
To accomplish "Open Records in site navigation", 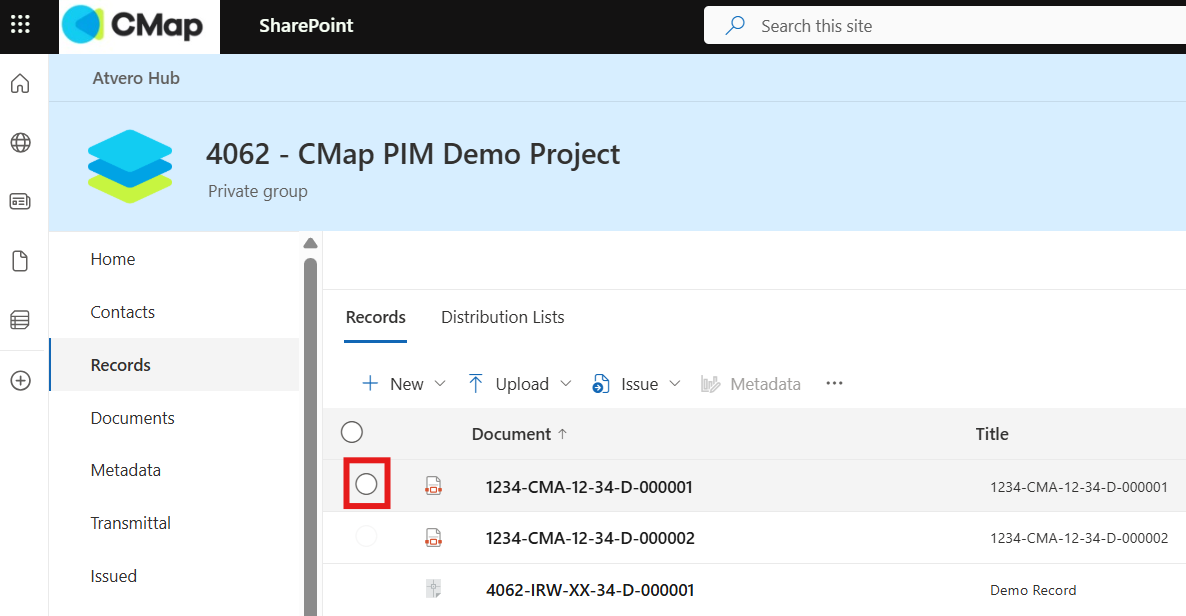I will [x=175, y=365].
